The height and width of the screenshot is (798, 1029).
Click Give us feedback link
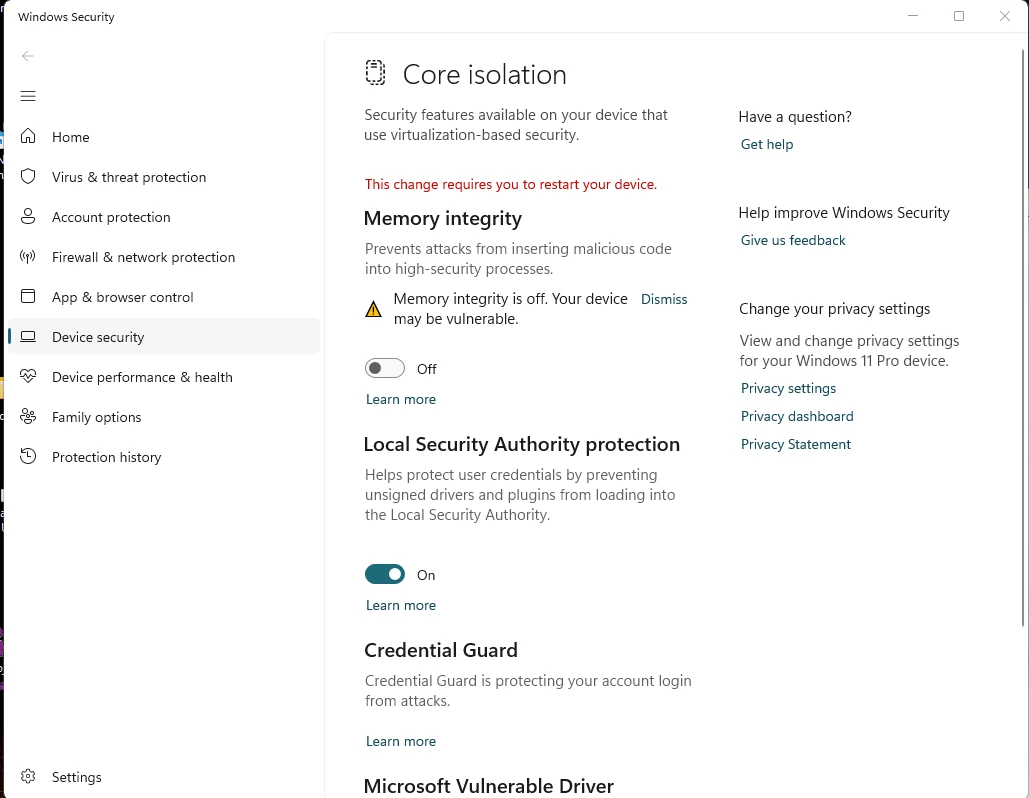793,240
